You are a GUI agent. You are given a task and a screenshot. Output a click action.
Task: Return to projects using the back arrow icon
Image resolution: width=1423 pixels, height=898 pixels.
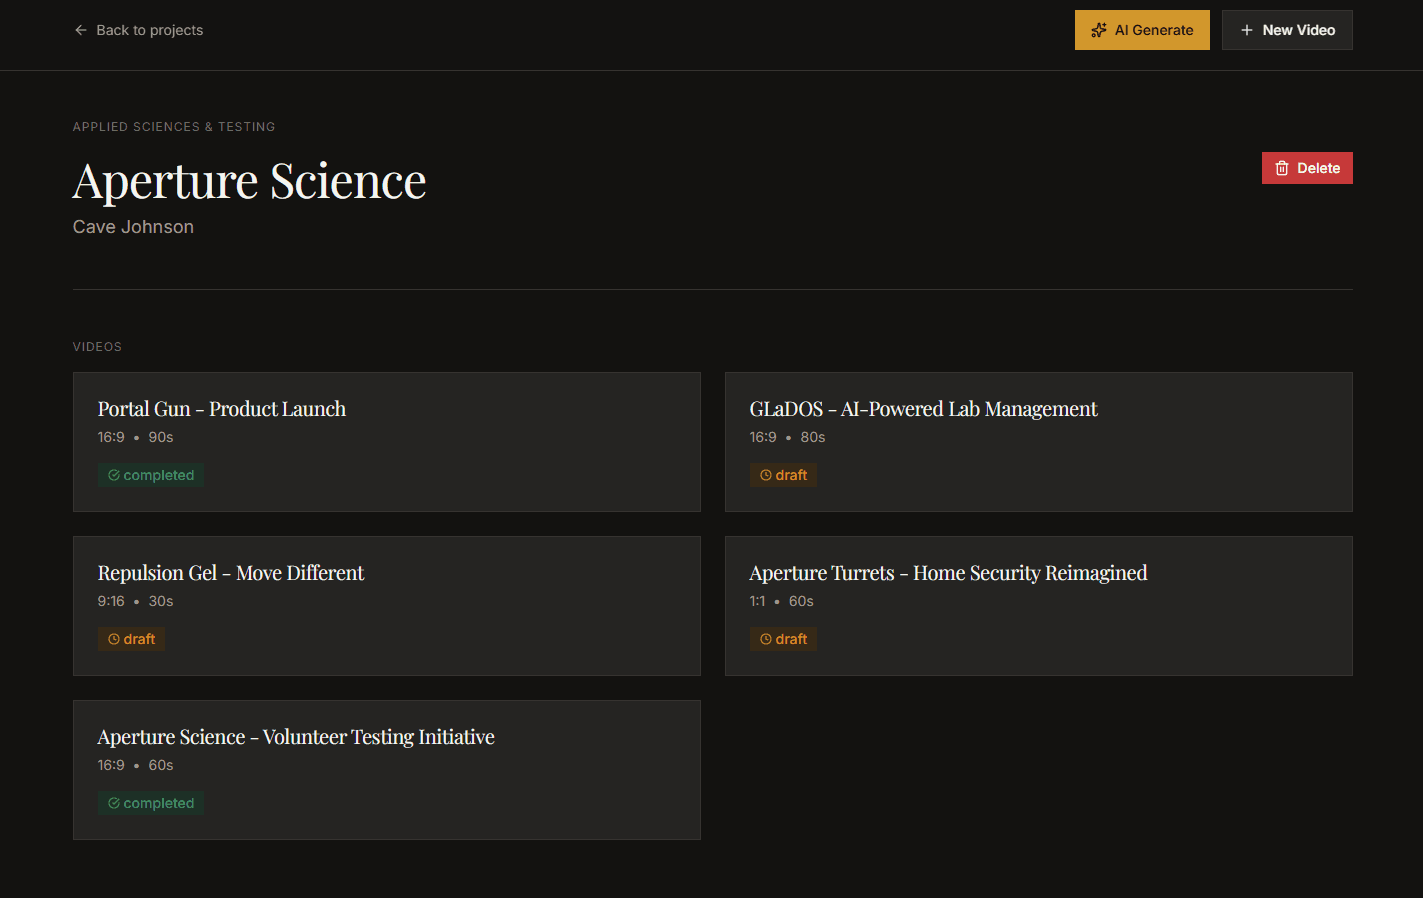click(80, 30)
